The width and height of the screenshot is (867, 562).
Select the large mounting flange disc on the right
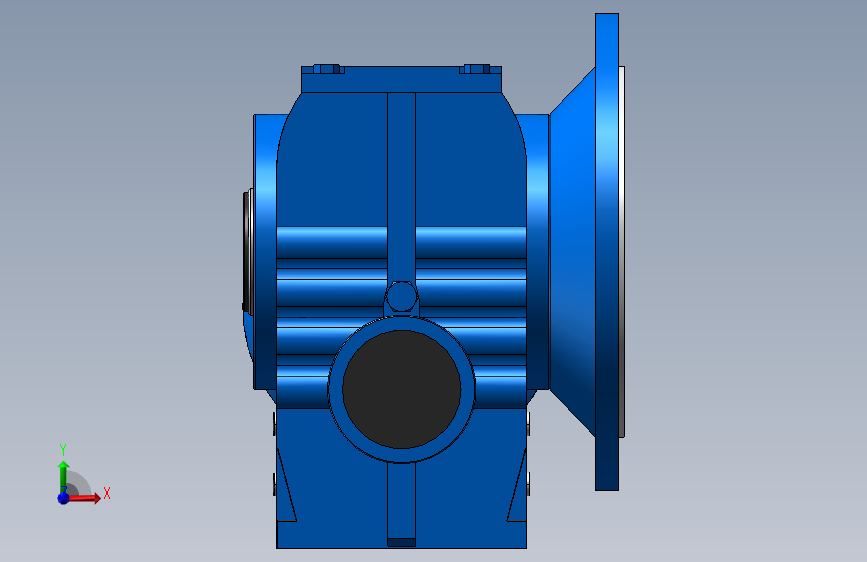(x=607, y=252)
